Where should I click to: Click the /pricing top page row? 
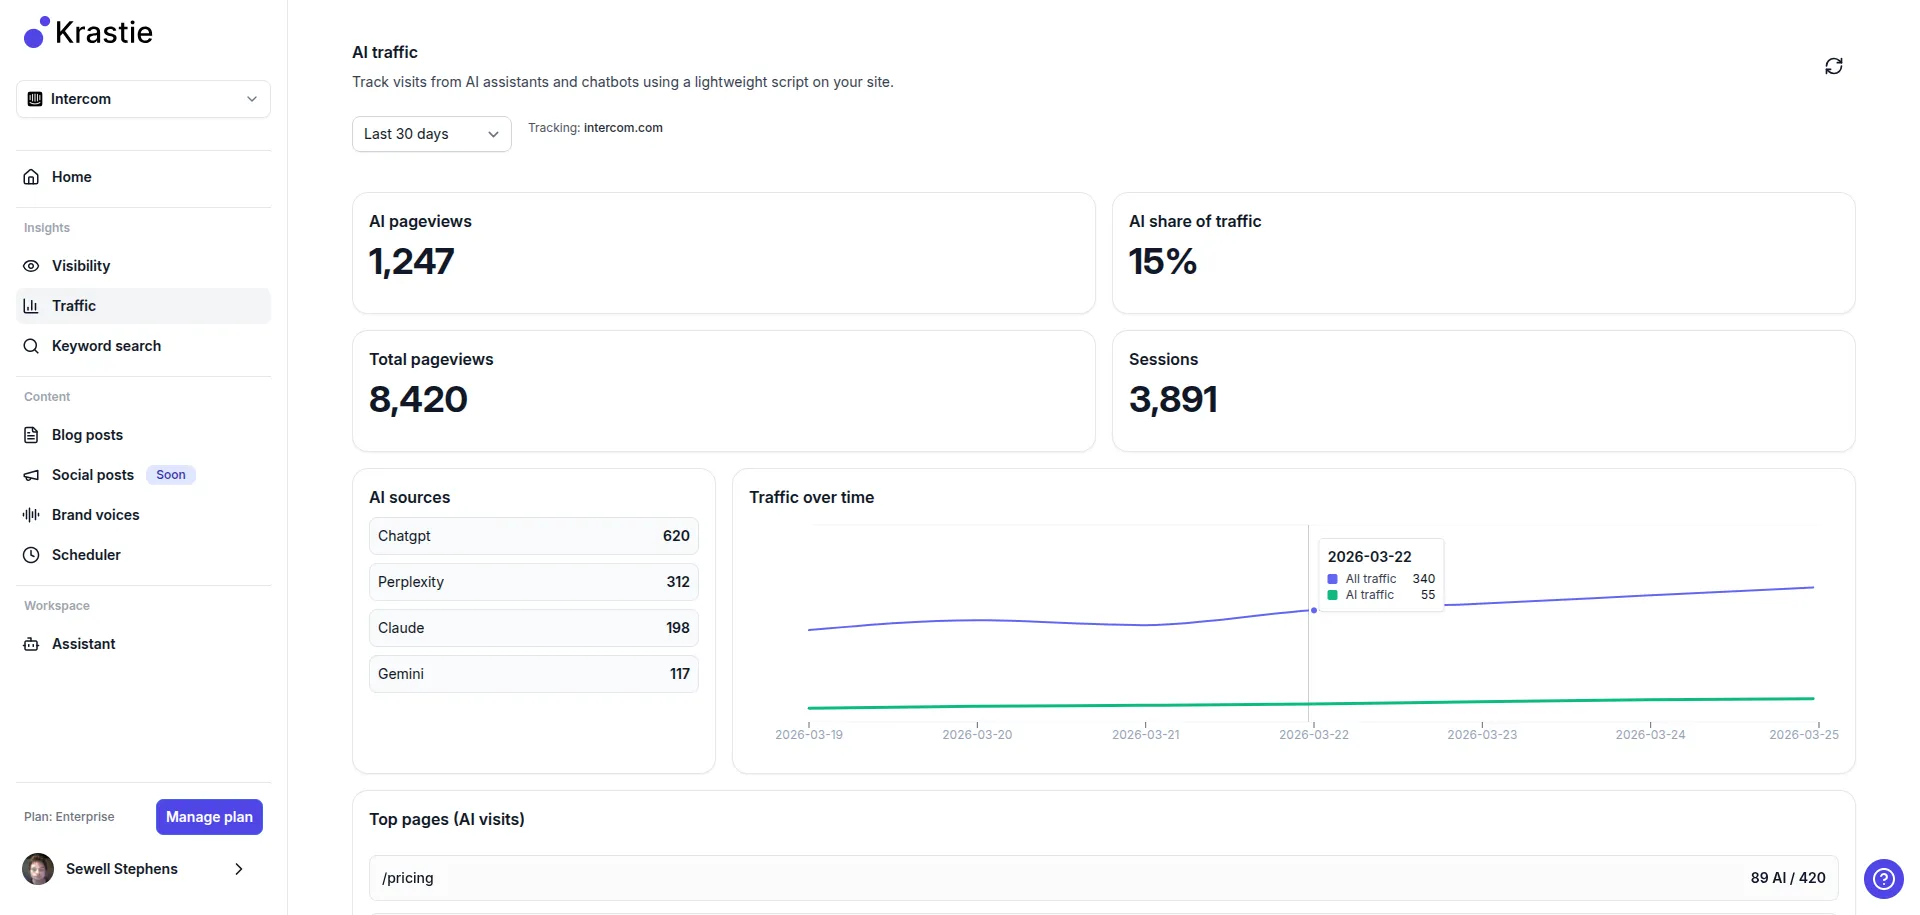[x=1104, y=878]
